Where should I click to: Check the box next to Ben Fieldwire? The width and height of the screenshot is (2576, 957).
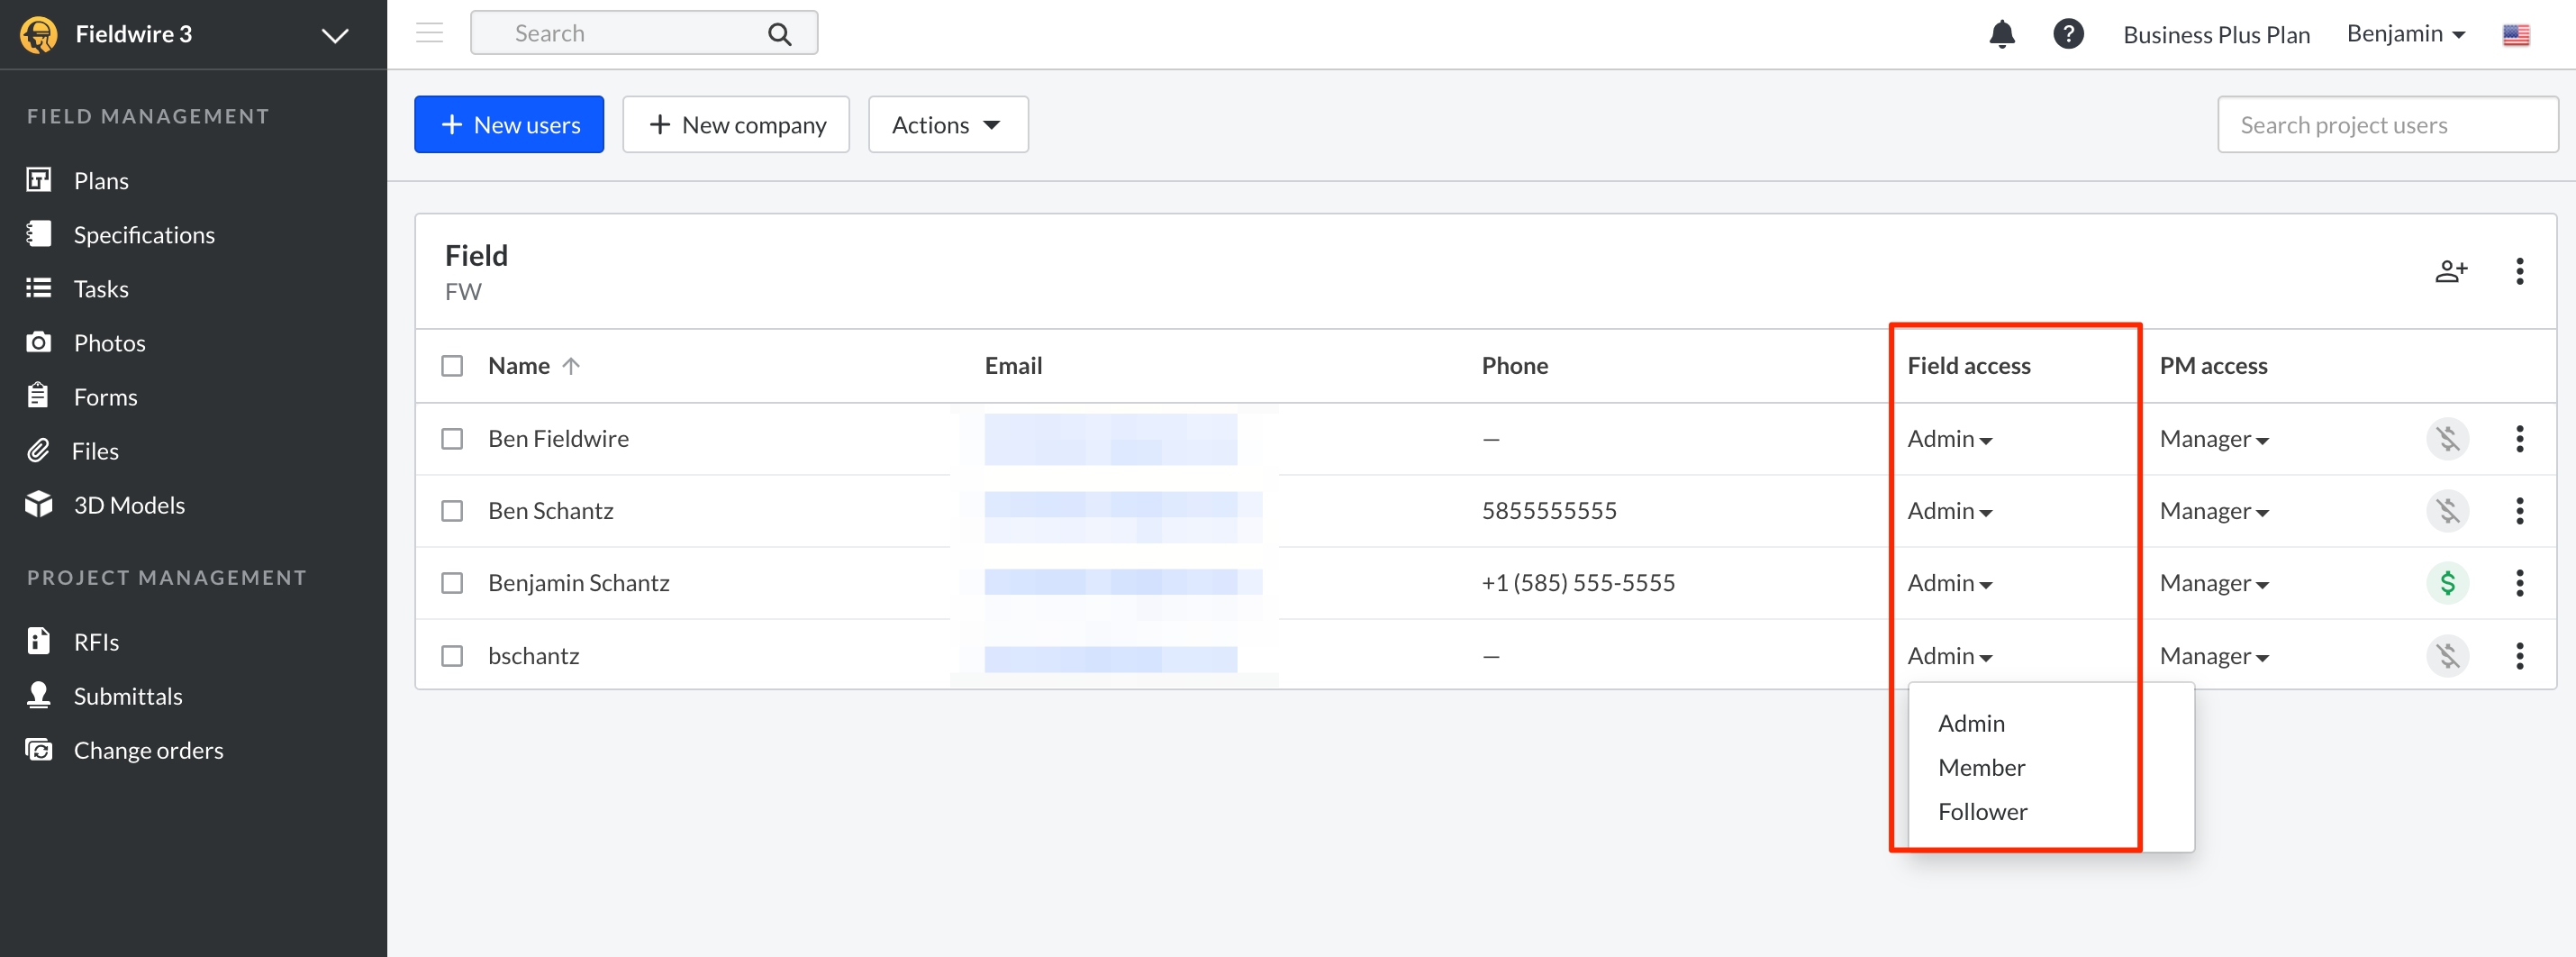tap(452, 439)
